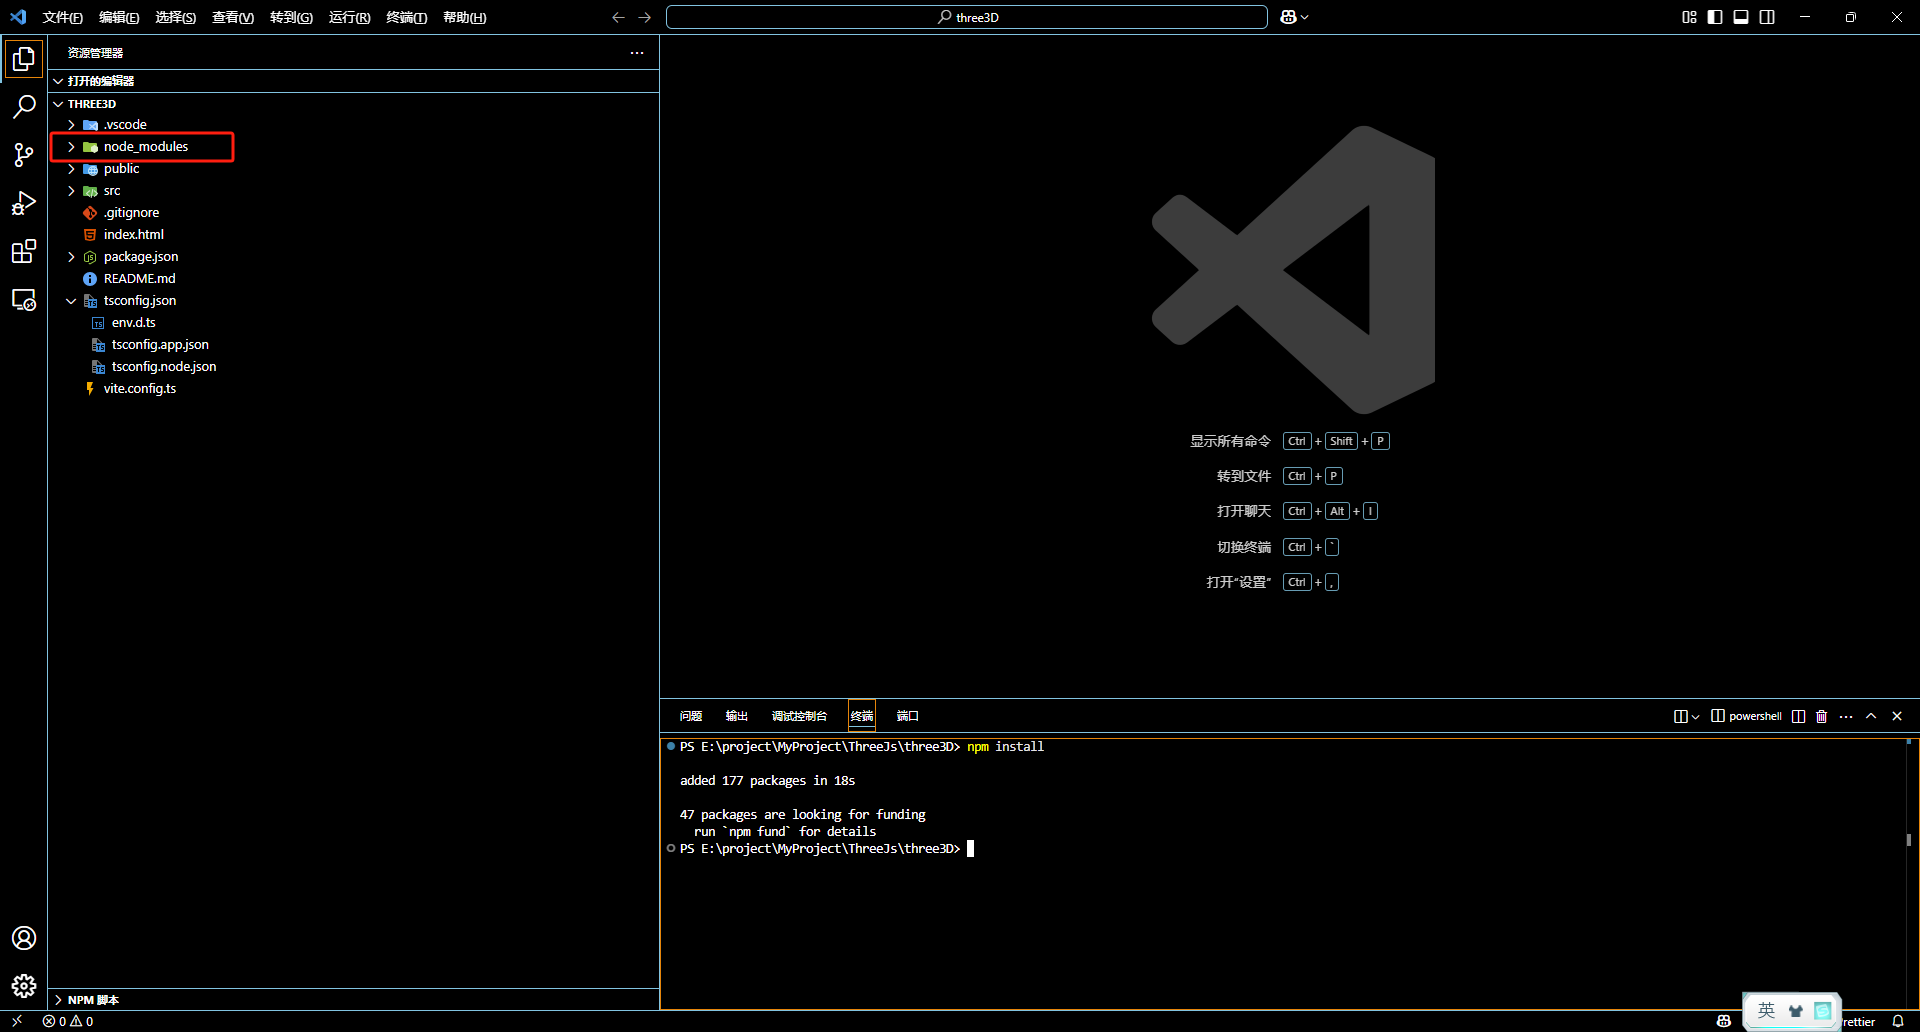
Task: Toggle the primary sidebar visibility
Action: coord(1714,17)
